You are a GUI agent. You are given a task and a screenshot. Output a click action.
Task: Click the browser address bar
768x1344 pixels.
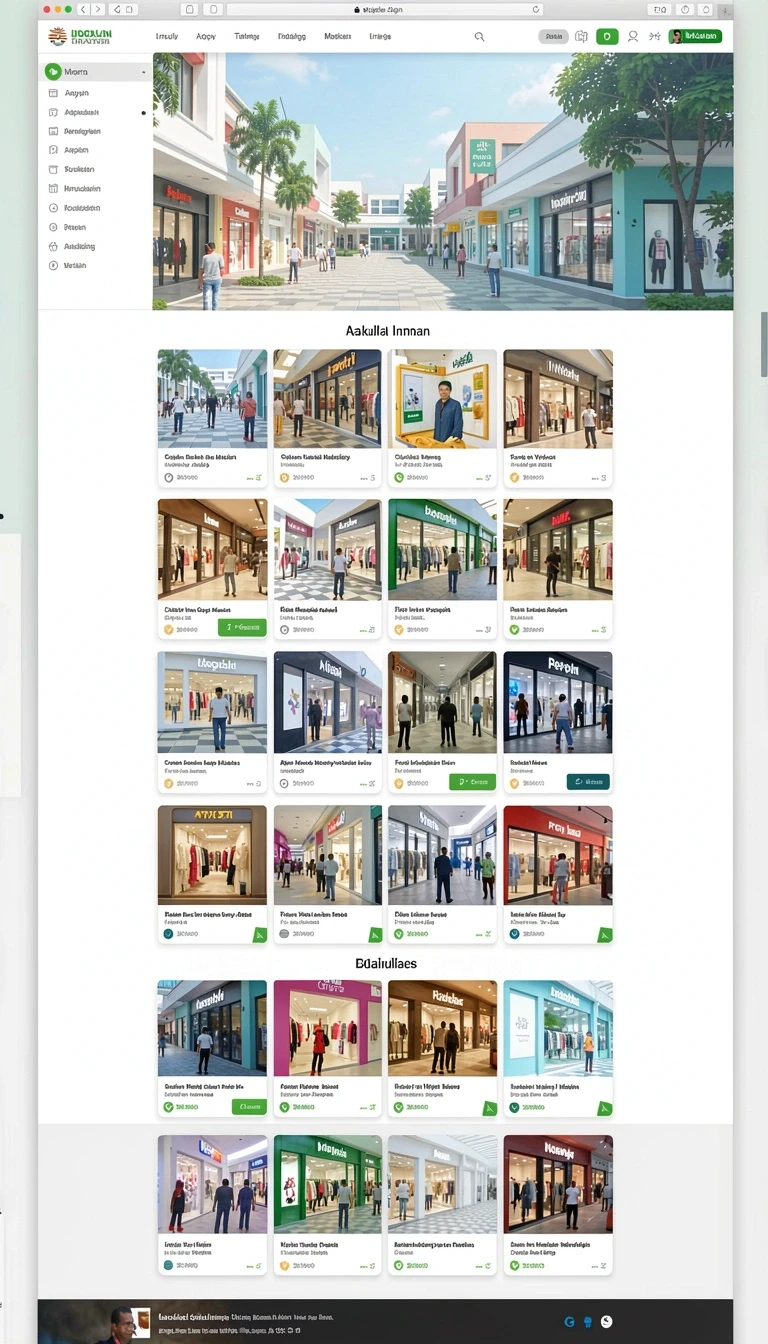(385, 9)
